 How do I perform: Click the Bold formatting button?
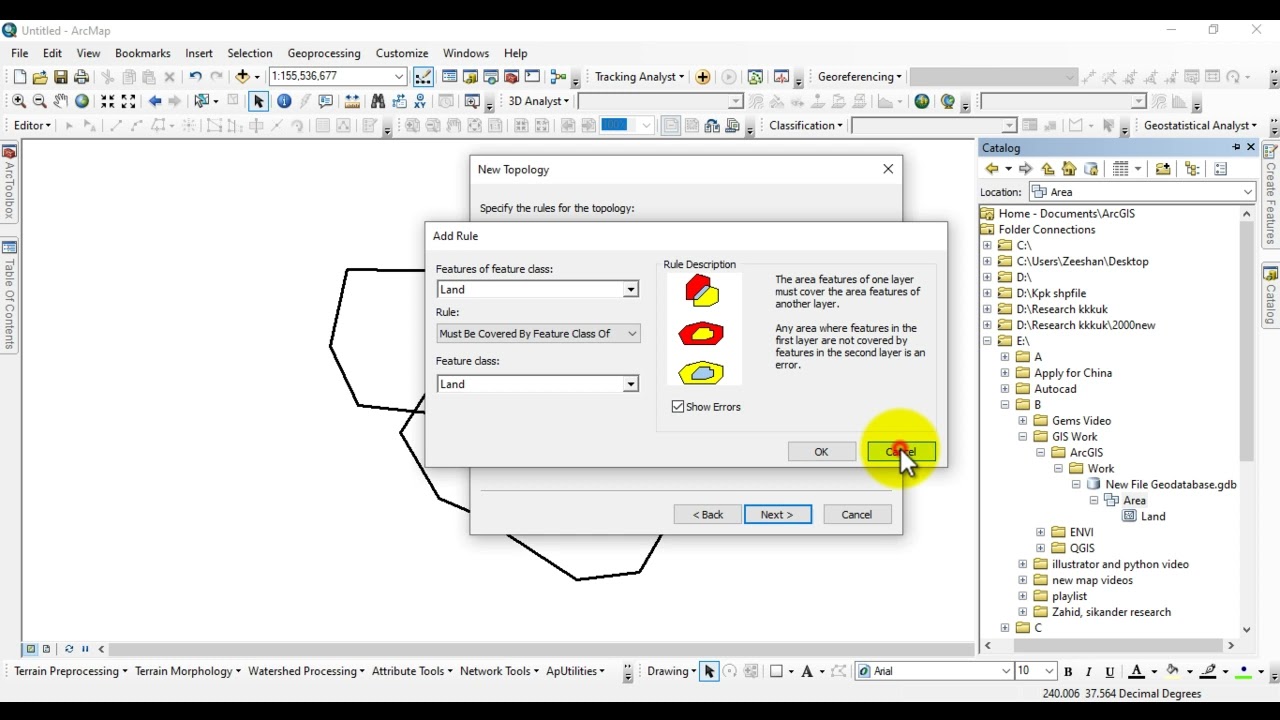pos(1068,672)
